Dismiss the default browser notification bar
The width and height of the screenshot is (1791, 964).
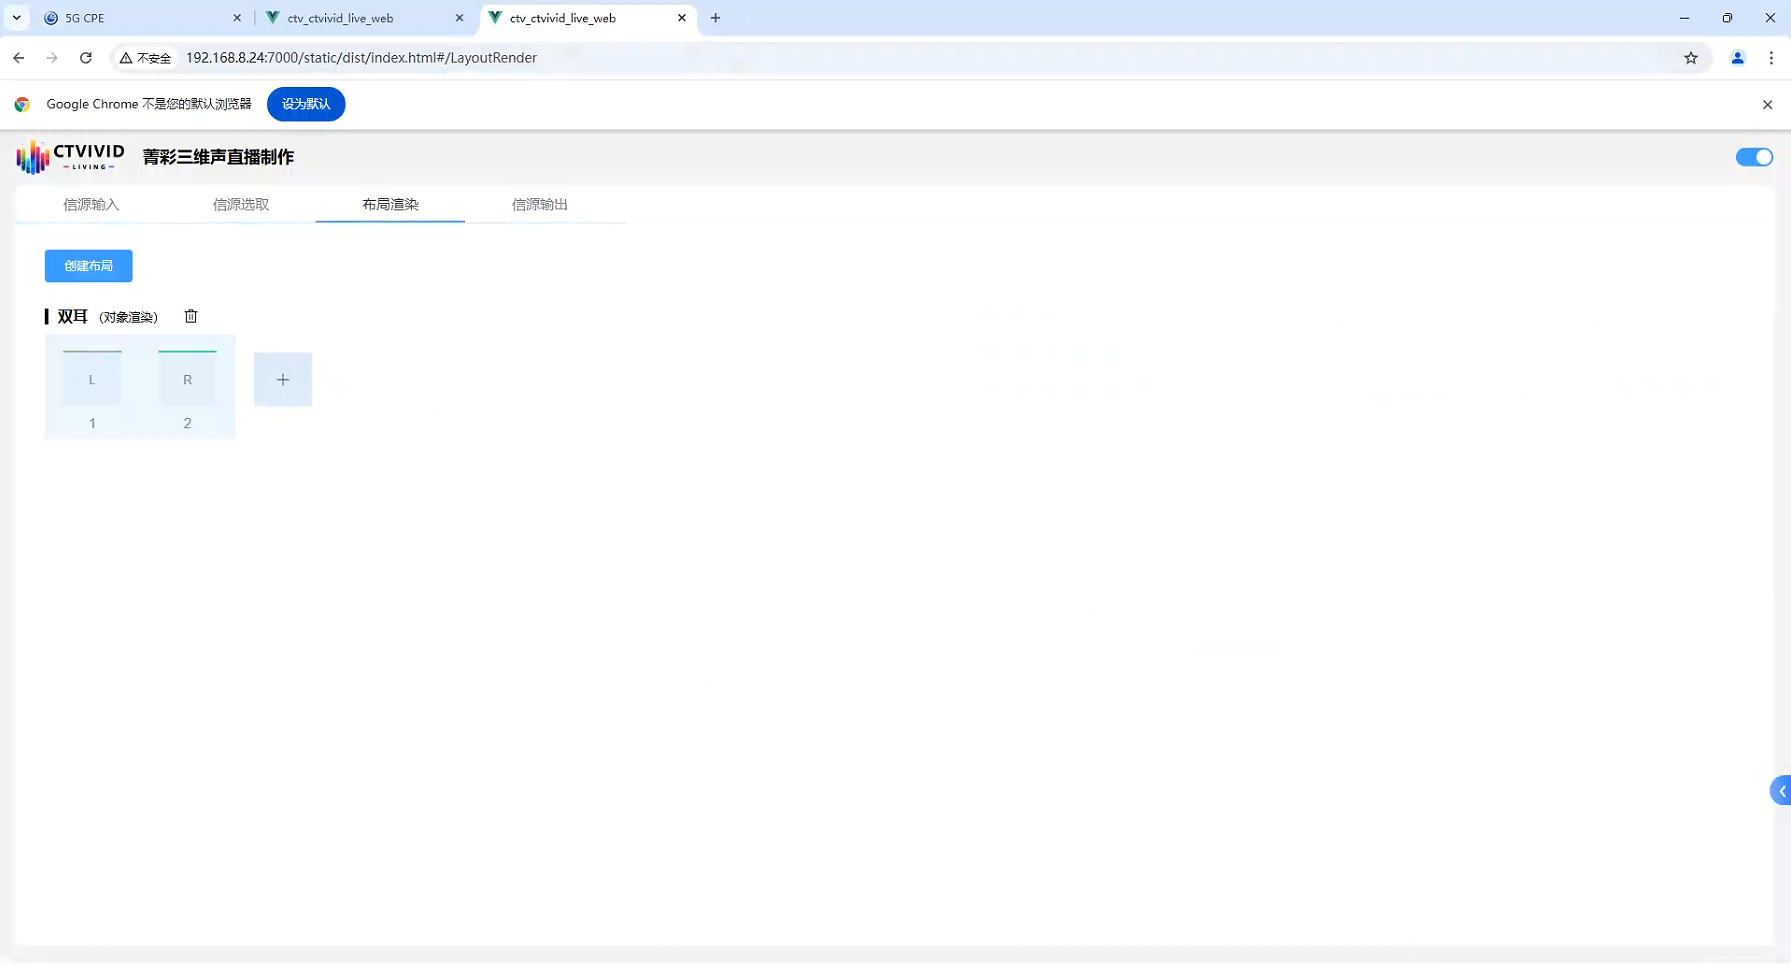click(x=1767, y=104)
